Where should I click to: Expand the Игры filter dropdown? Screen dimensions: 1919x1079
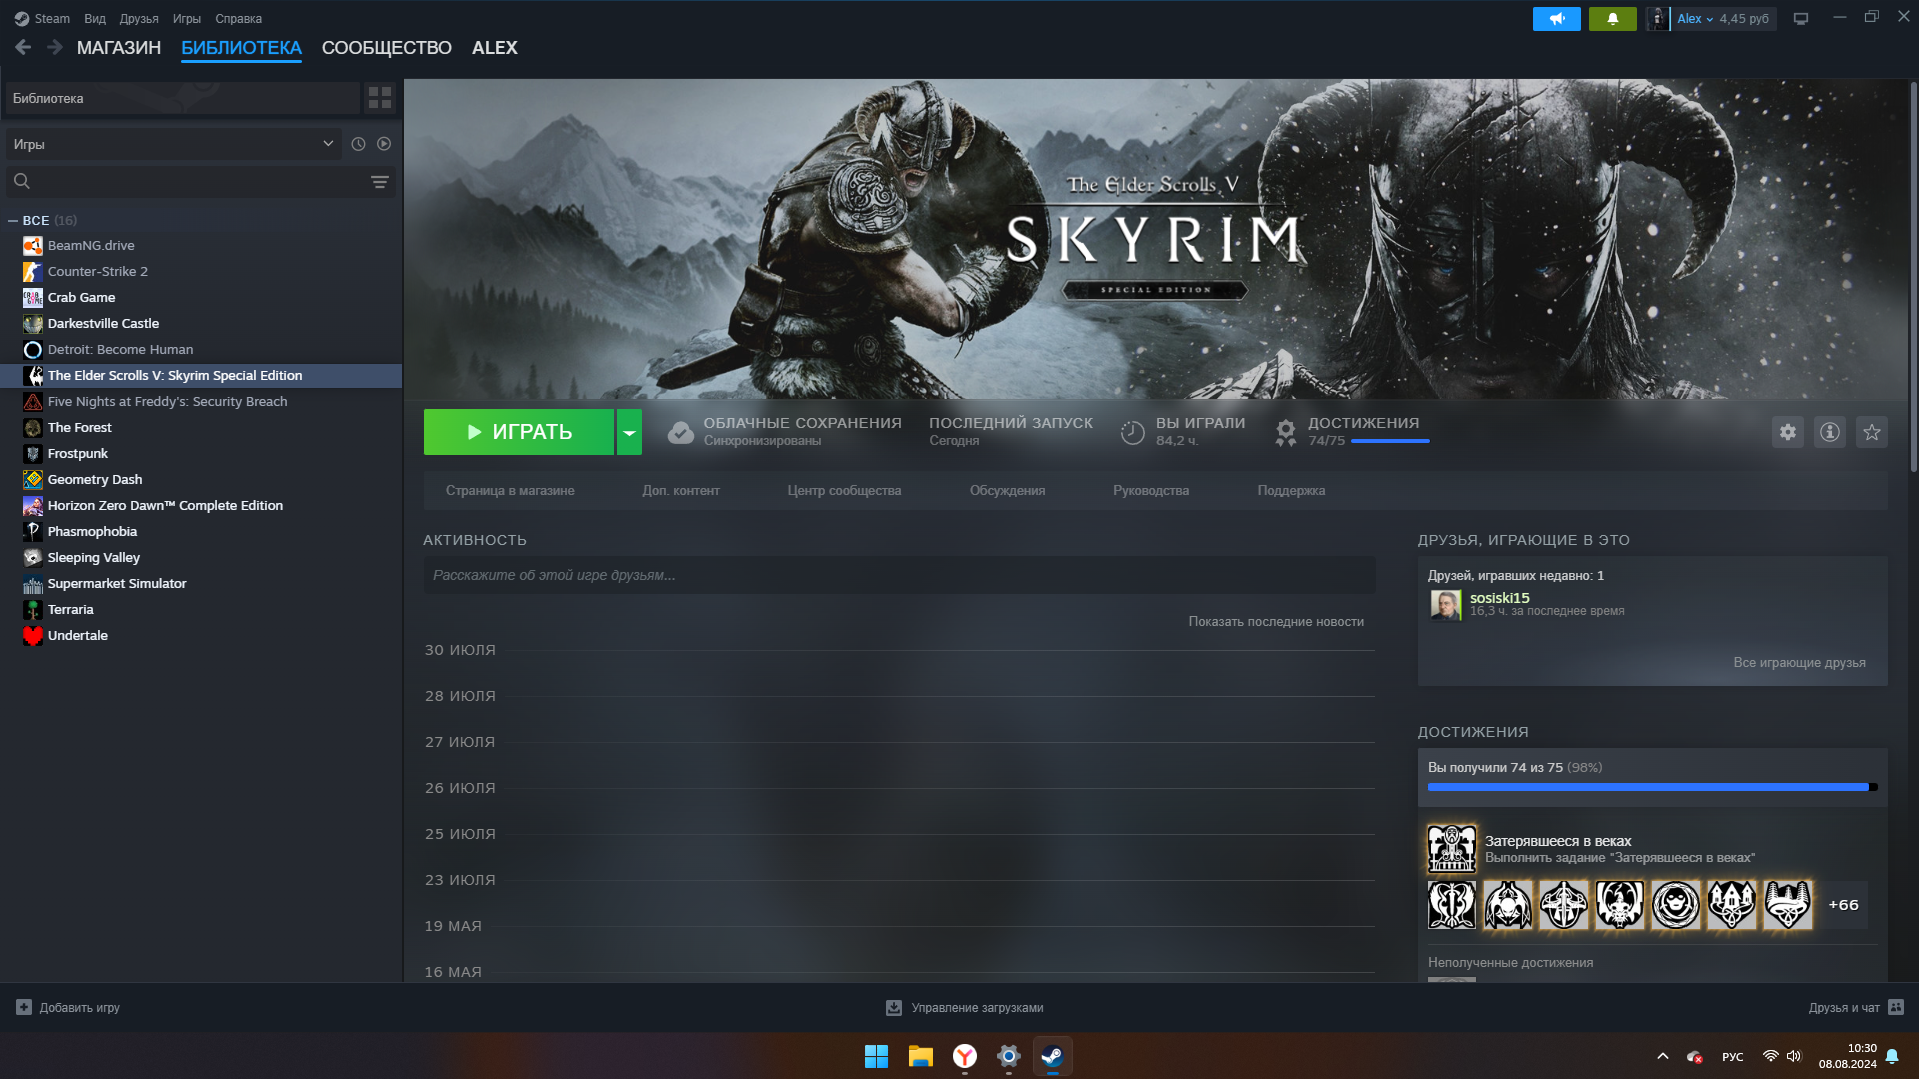(x=174, y=144)
